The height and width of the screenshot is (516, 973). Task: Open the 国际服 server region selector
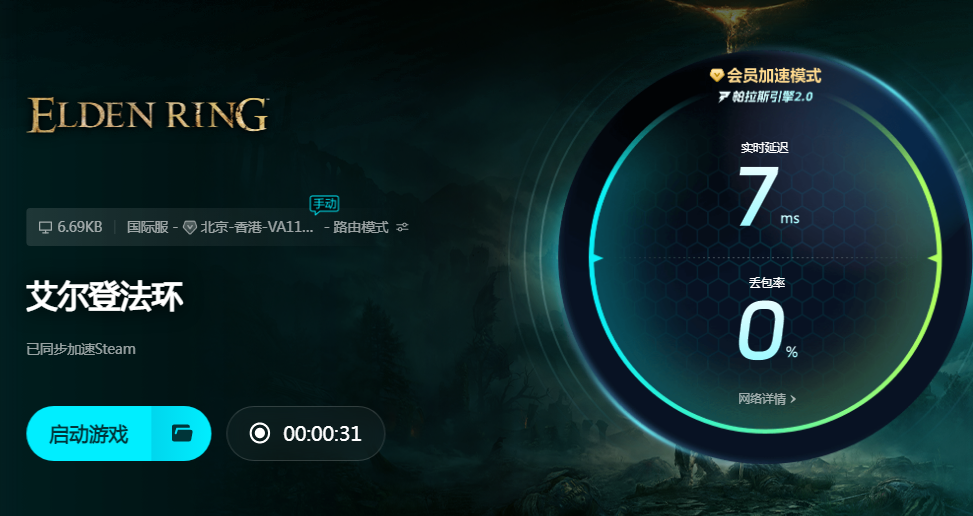[148, 227]
